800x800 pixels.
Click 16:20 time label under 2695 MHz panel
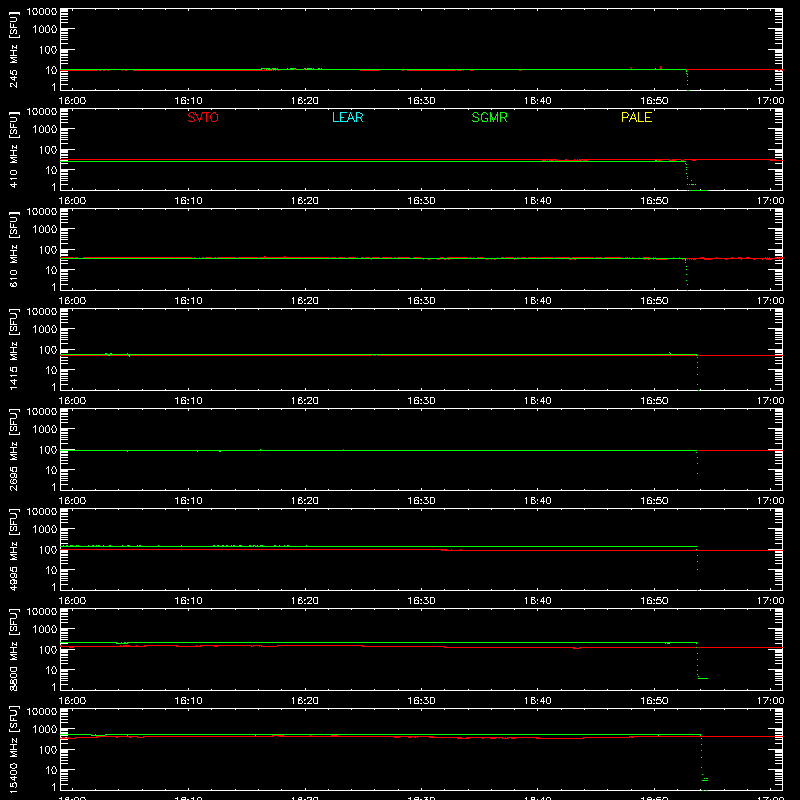[305, 501]
